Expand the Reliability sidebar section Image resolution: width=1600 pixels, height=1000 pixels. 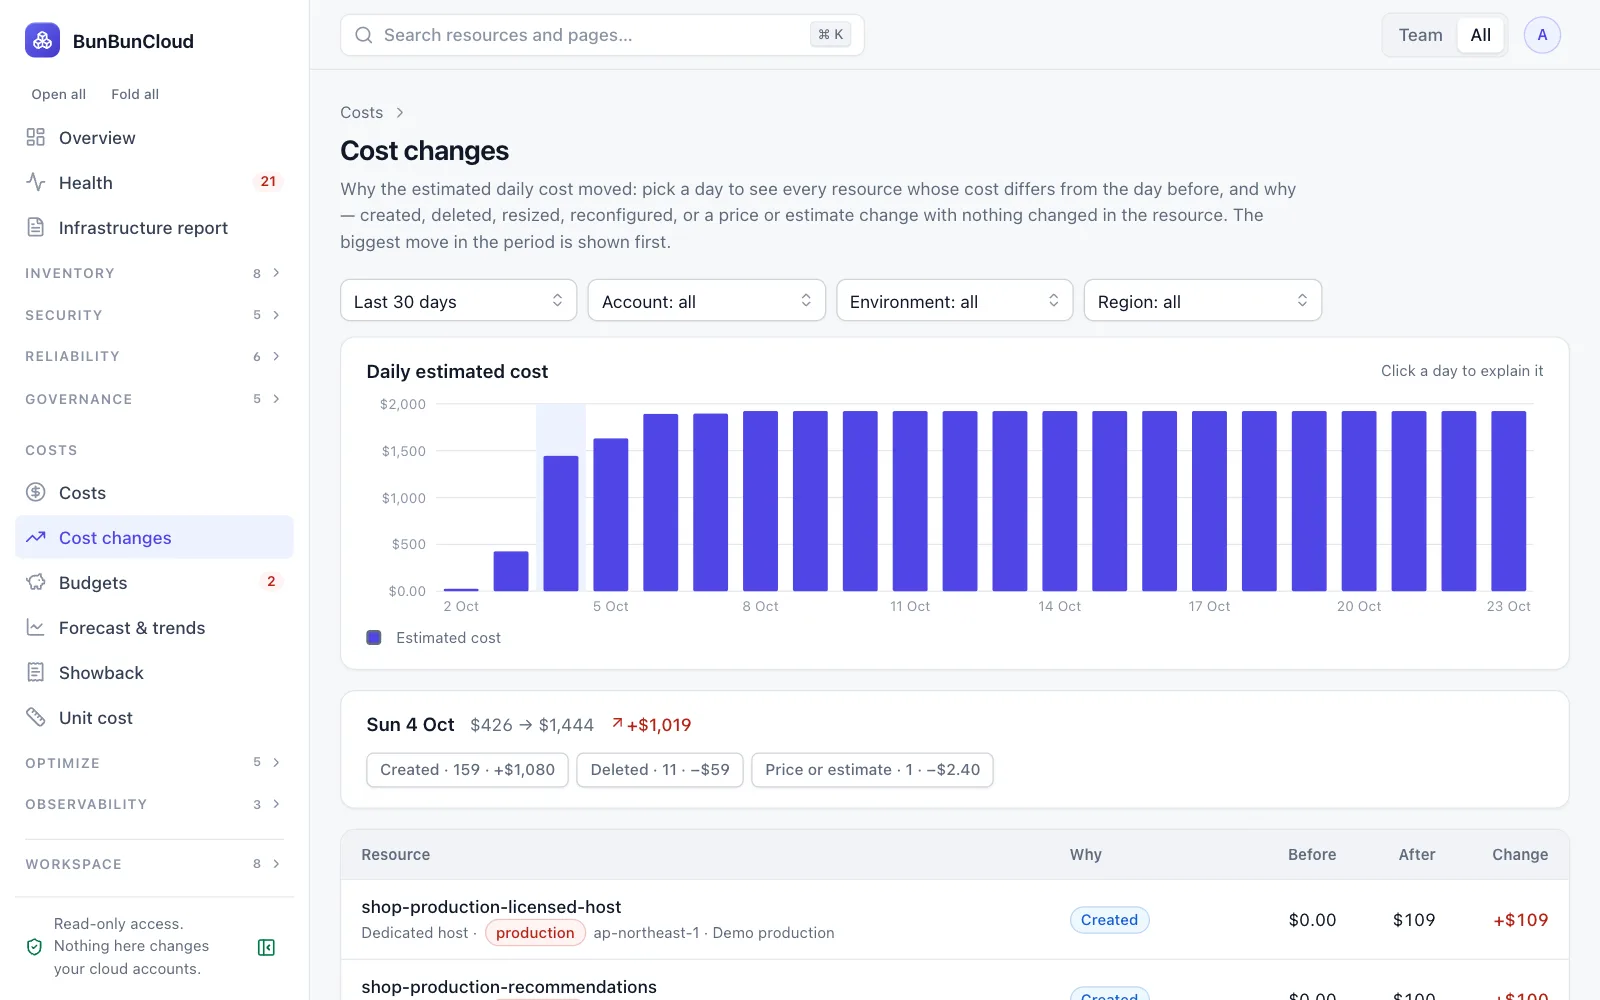pyautogui.click(x=154, y=356)
